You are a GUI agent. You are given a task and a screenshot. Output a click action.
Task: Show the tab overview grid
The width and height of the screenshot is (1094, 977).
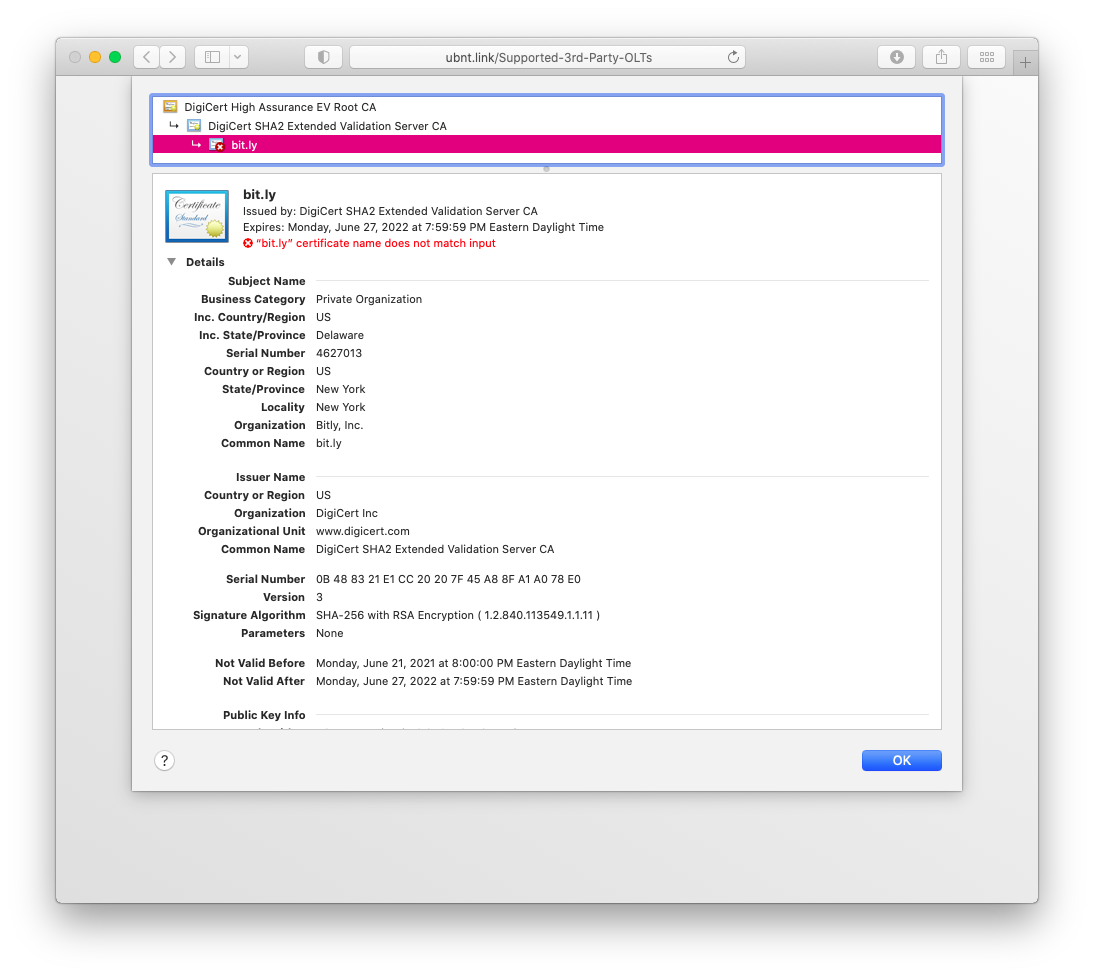coord(986,57)
